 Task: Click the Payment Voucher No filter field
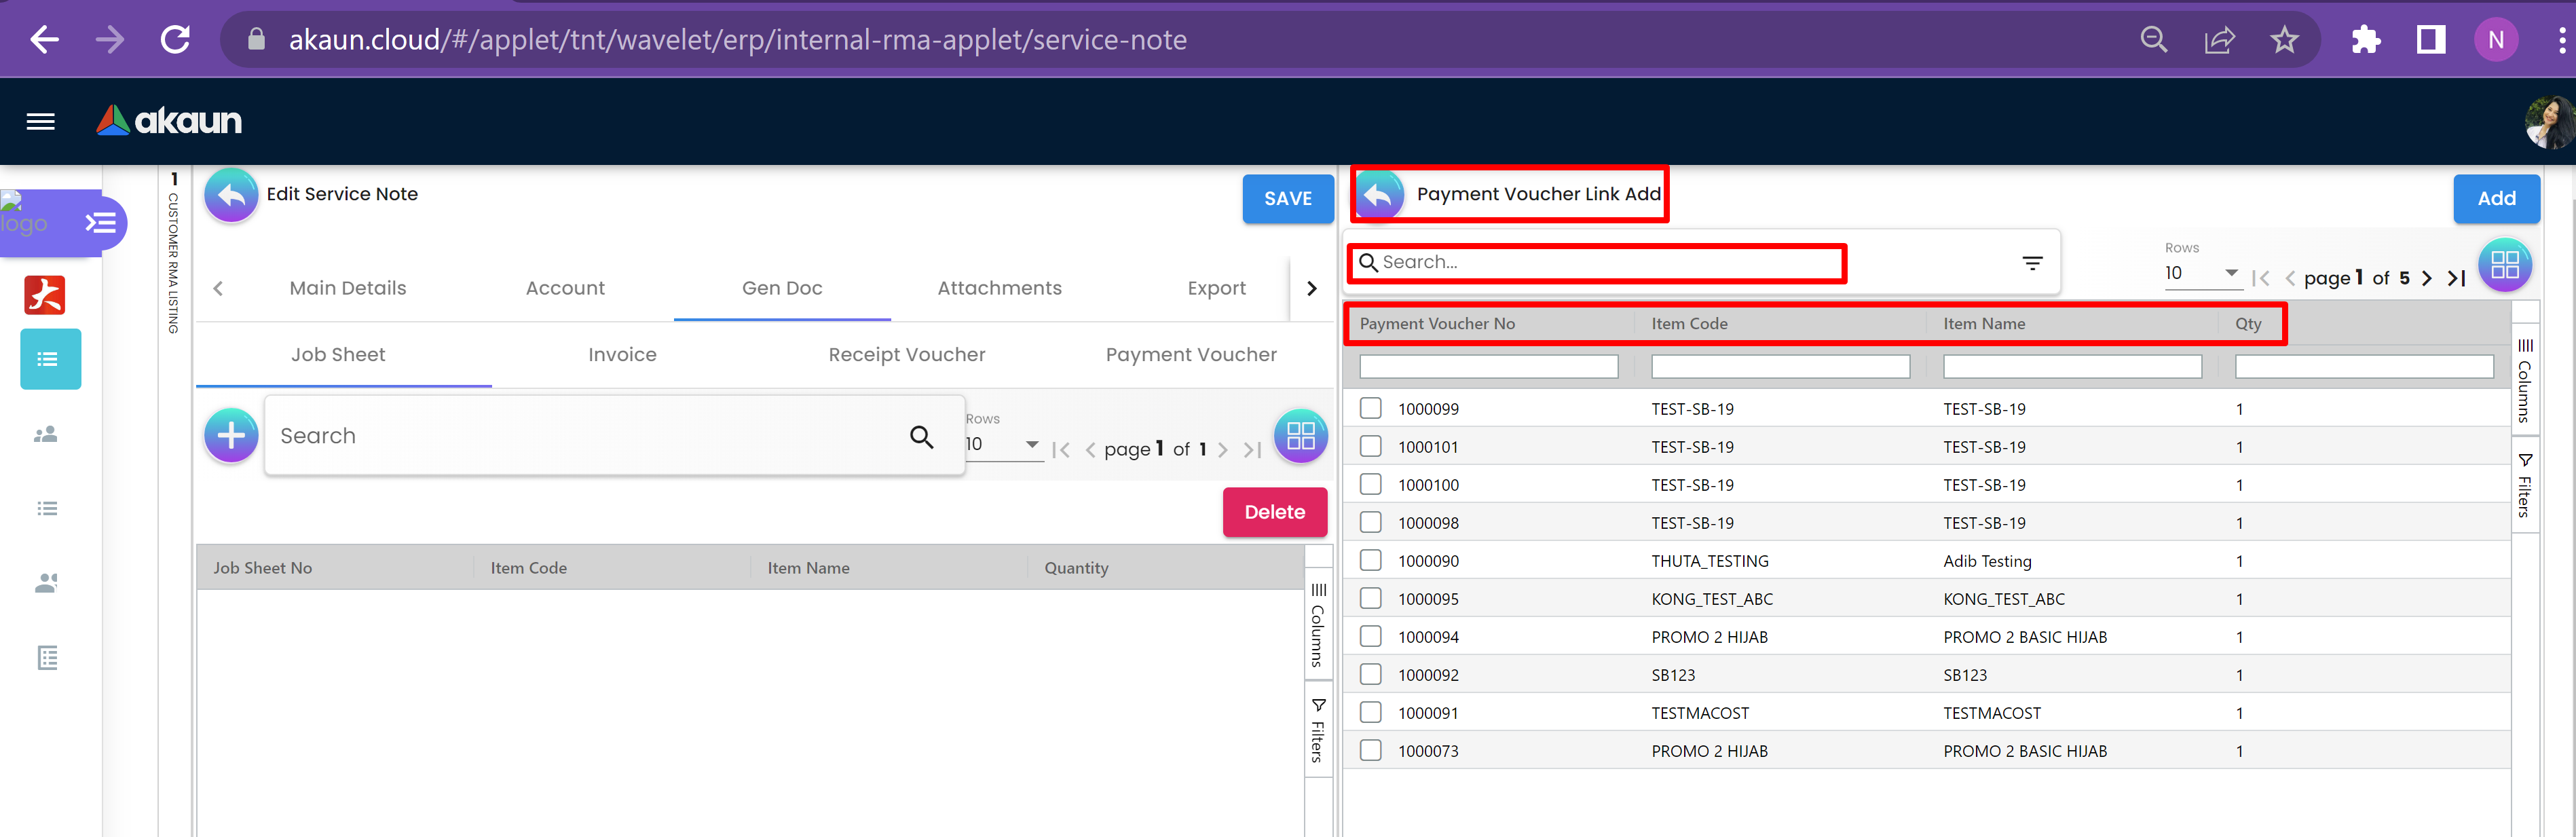point(1488,367)
